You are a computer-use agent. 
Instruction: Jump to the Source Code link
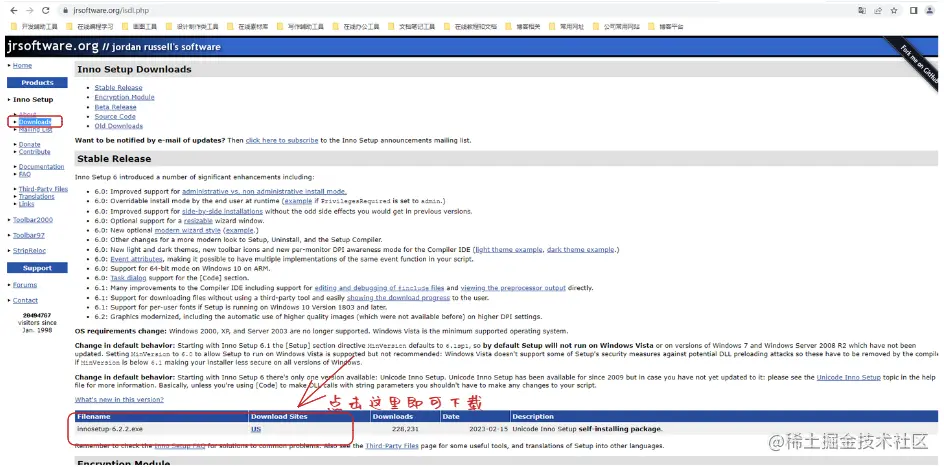[x=115, y=116]
